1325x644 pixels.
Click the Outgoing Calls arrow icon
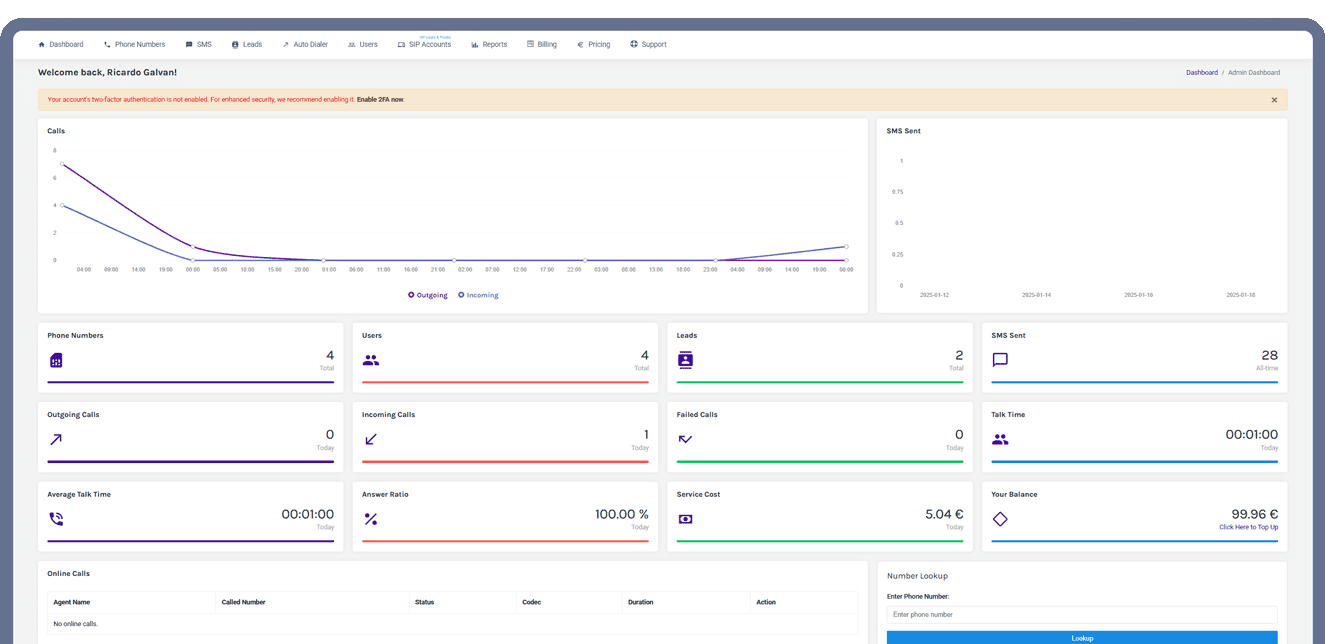56,439
